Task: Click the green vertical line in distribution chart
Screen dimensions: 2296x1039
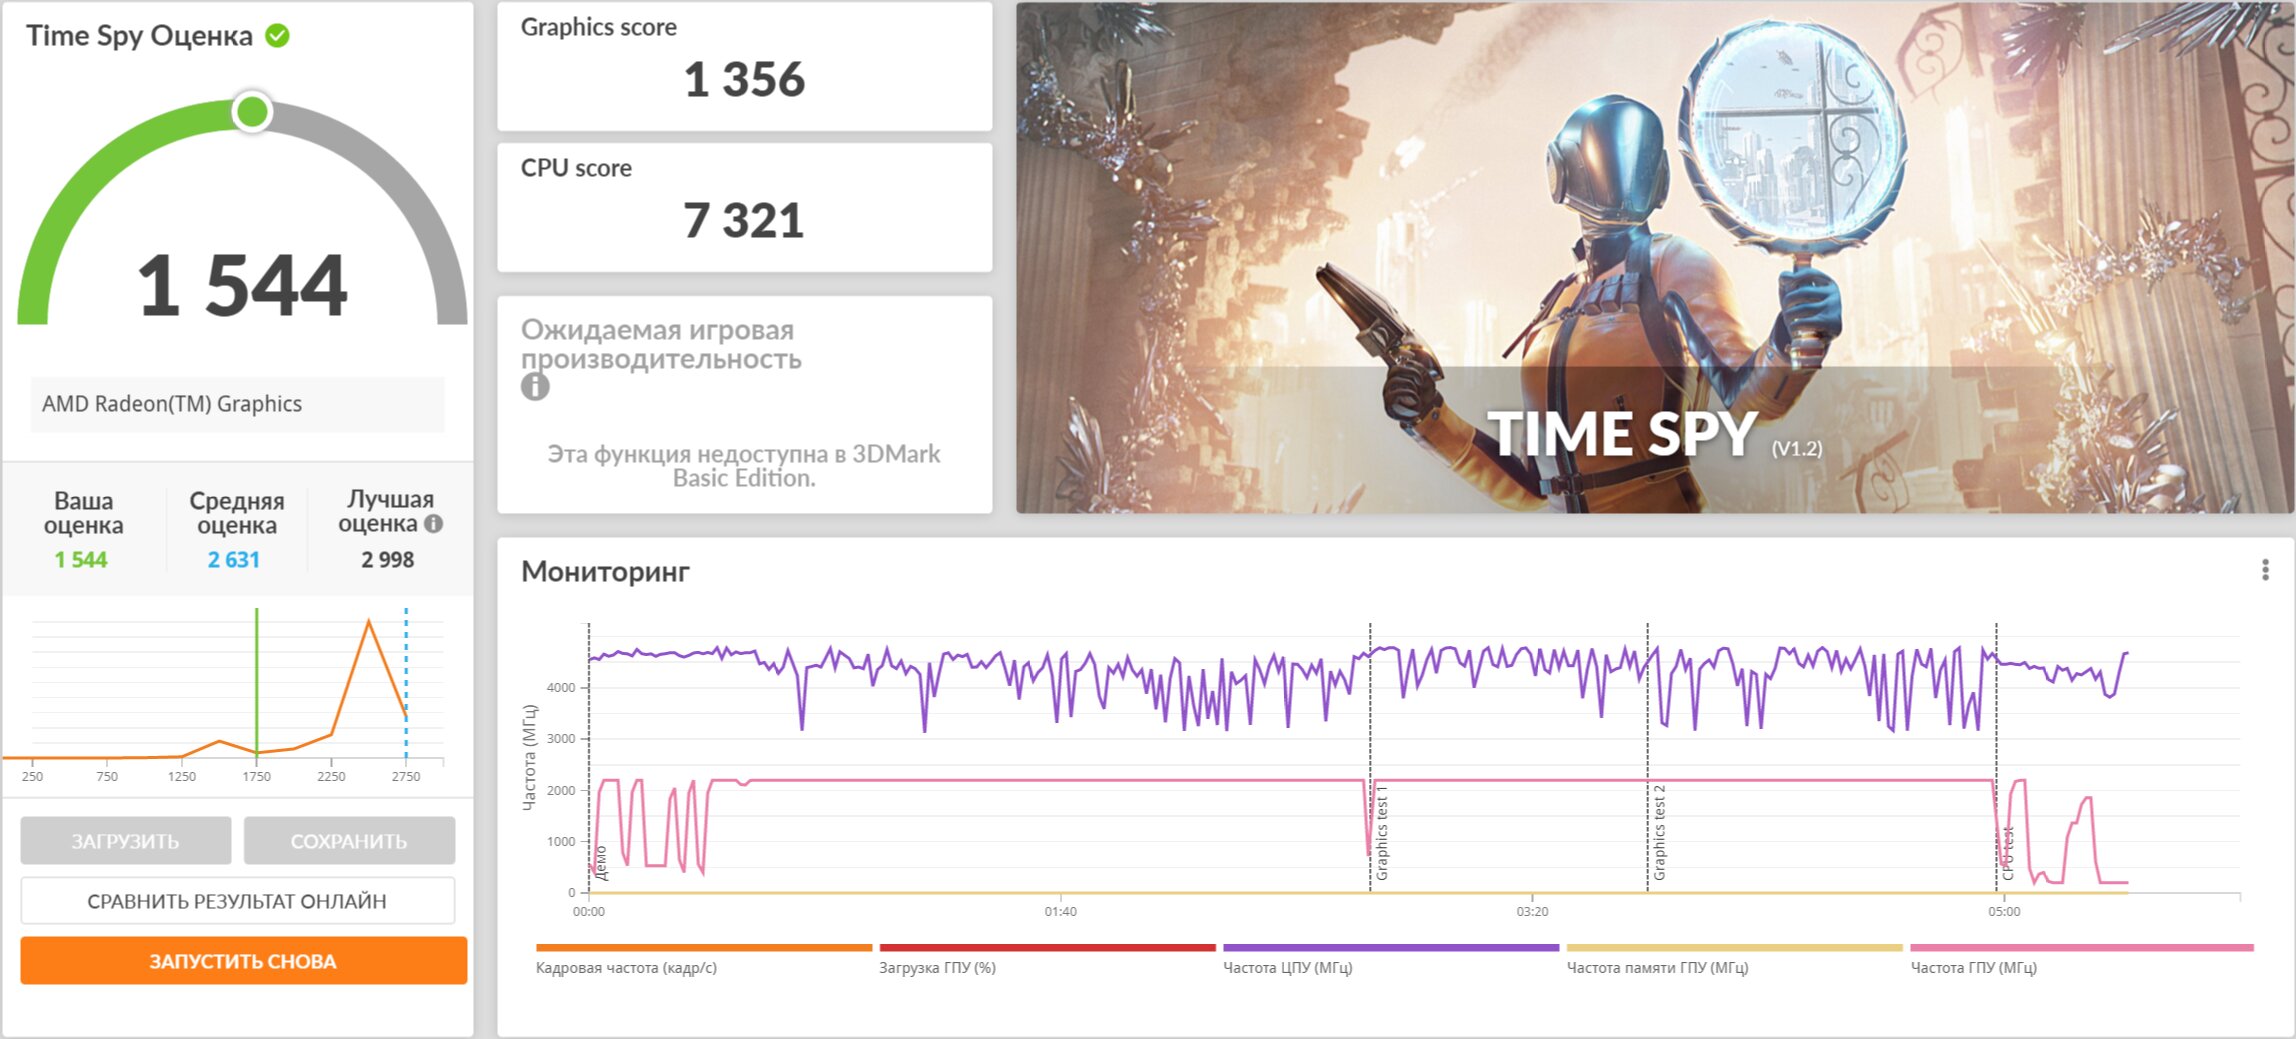Action: [x=257, y=682]
